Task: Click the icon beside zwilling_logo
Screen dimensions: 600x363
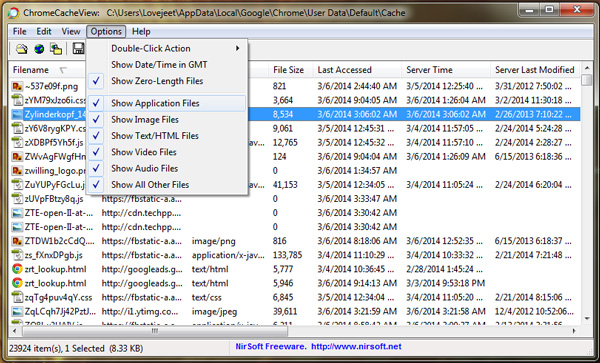Action: (17, 171)
